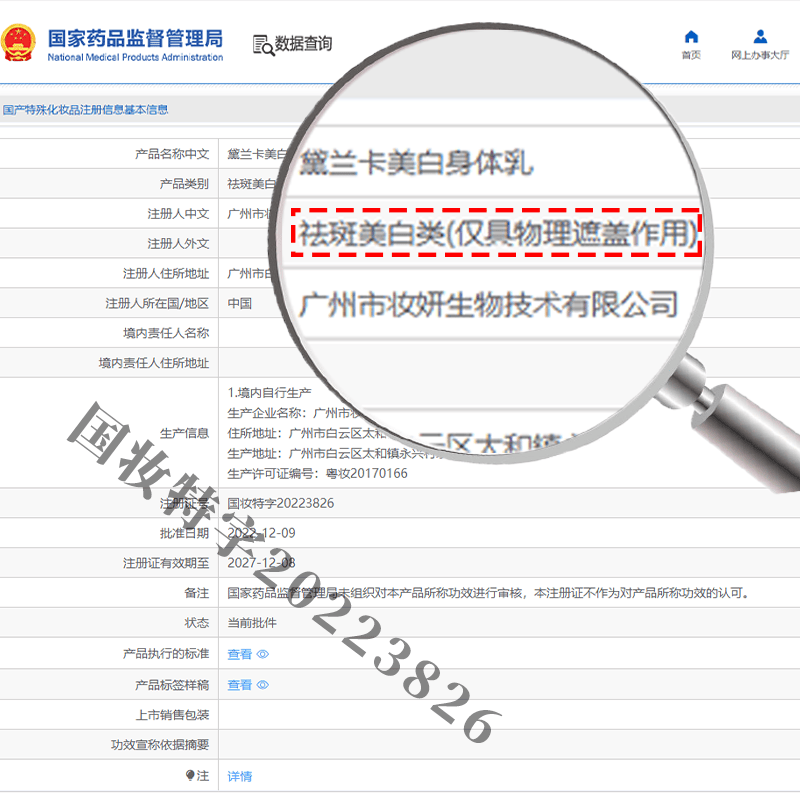Click the 产品类别 label
This screenshot has height=800, width=800.
click(184, 184)
